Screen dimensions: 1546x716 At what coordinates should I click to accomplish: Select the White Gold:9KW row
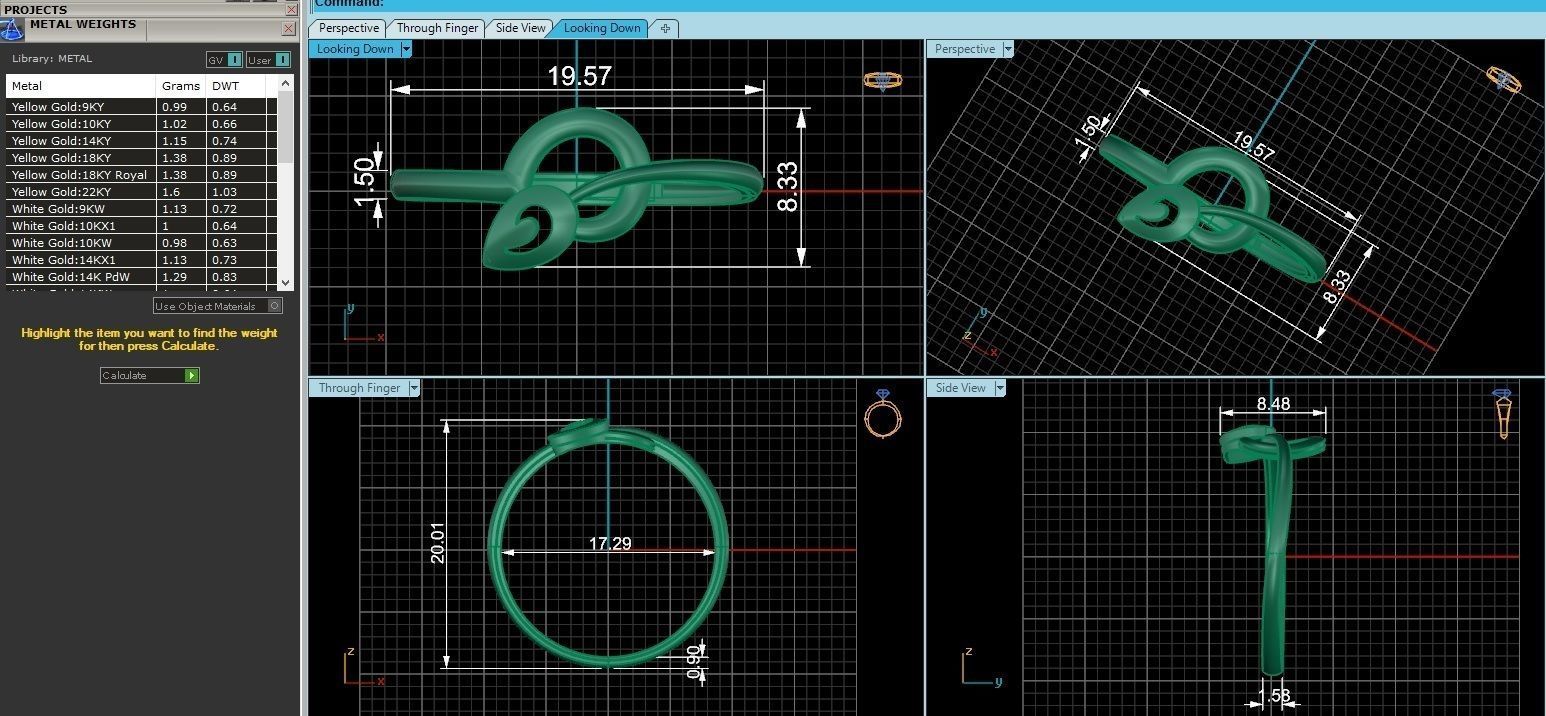[142, 209]
